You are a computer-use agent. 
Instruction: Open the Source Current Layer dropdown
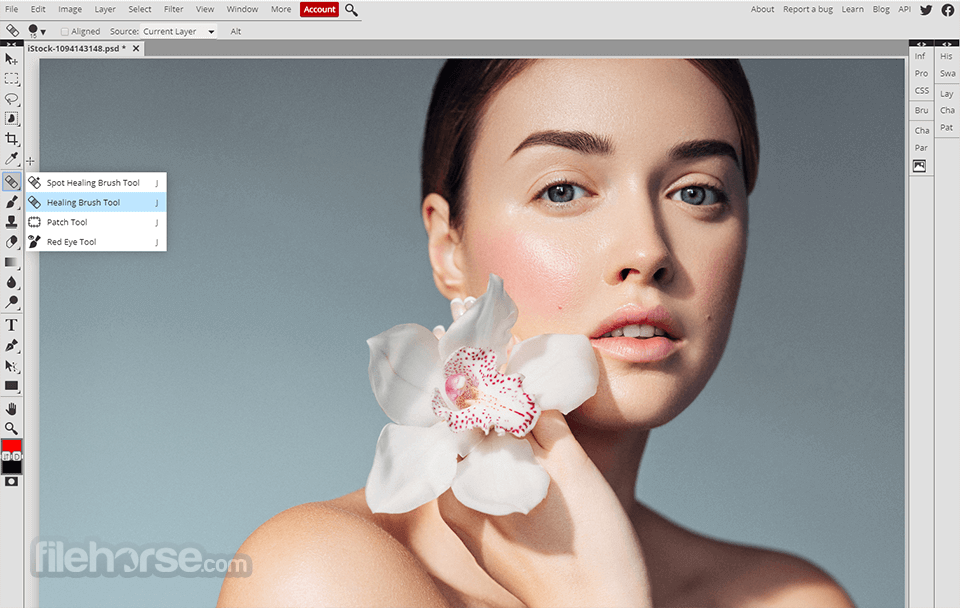(x=179, y=31)
